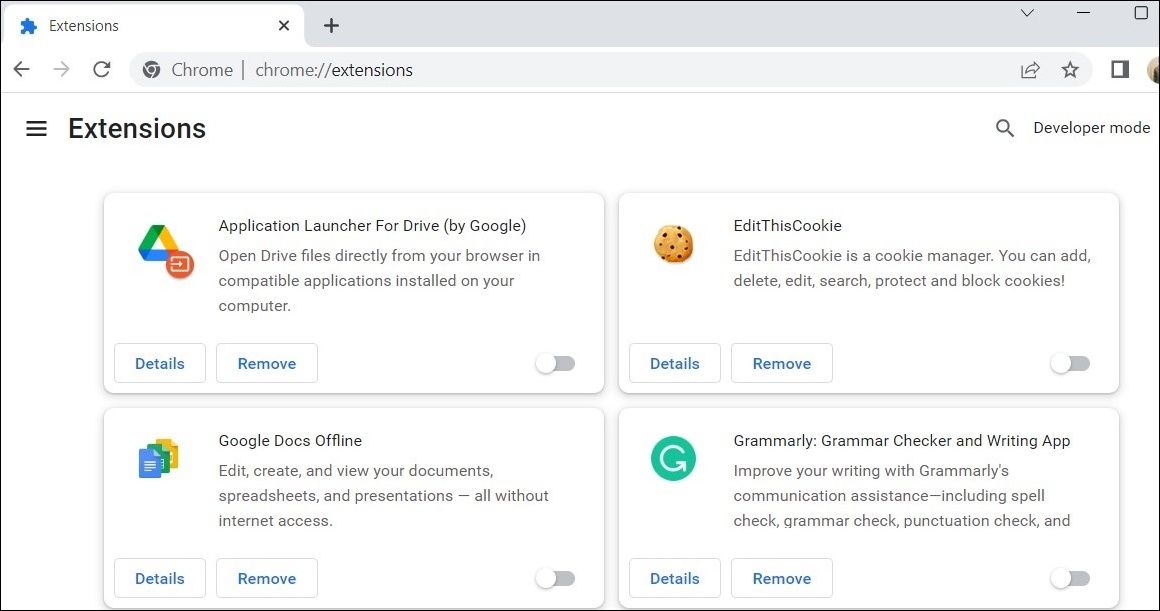Click the Grammarly extension icon

[x=673, y=458]
